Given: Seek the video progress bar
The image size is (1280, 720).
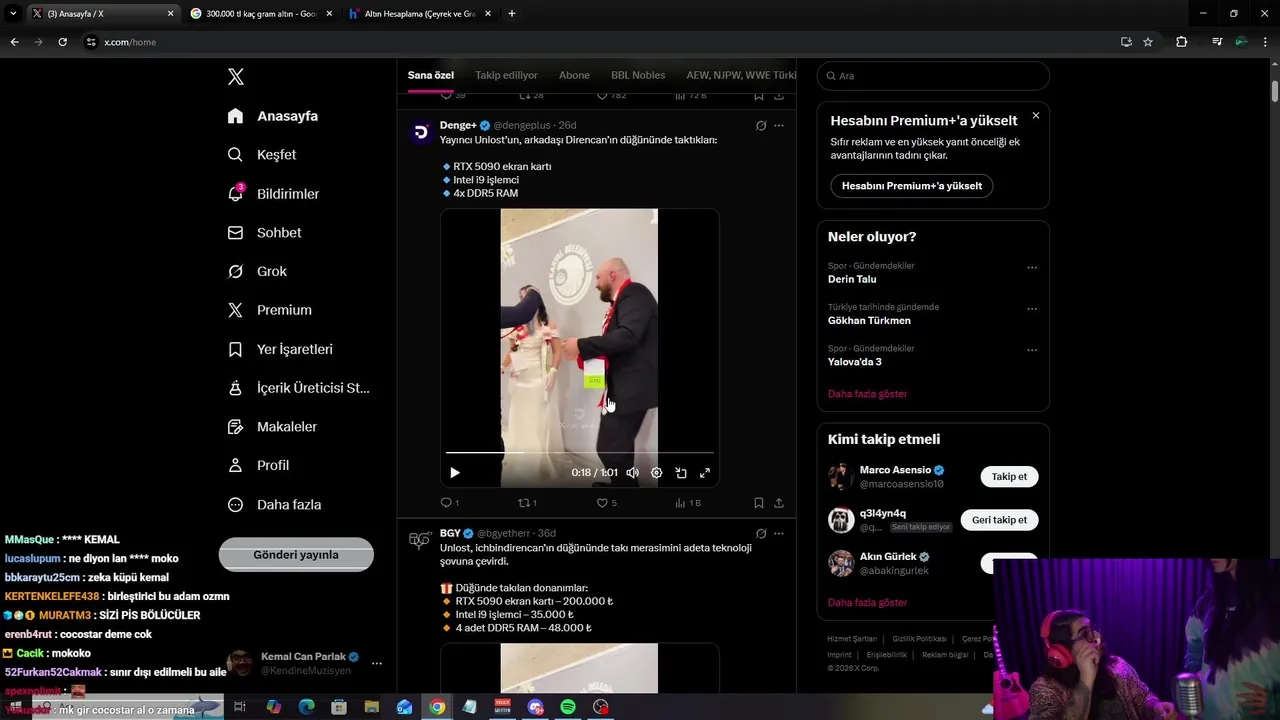Looking at the screenshot, I should 580,453.
